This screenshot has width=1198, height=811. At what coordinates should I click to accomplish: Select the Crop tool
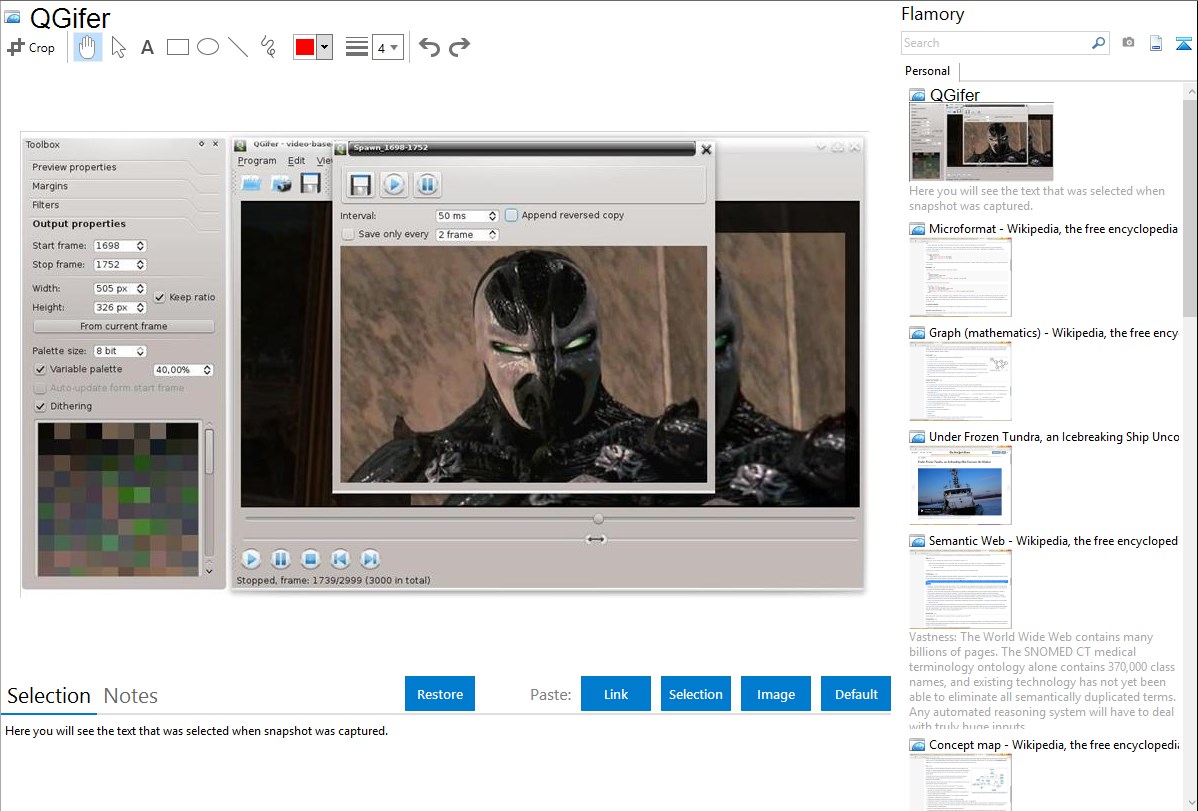click(31, 47)
